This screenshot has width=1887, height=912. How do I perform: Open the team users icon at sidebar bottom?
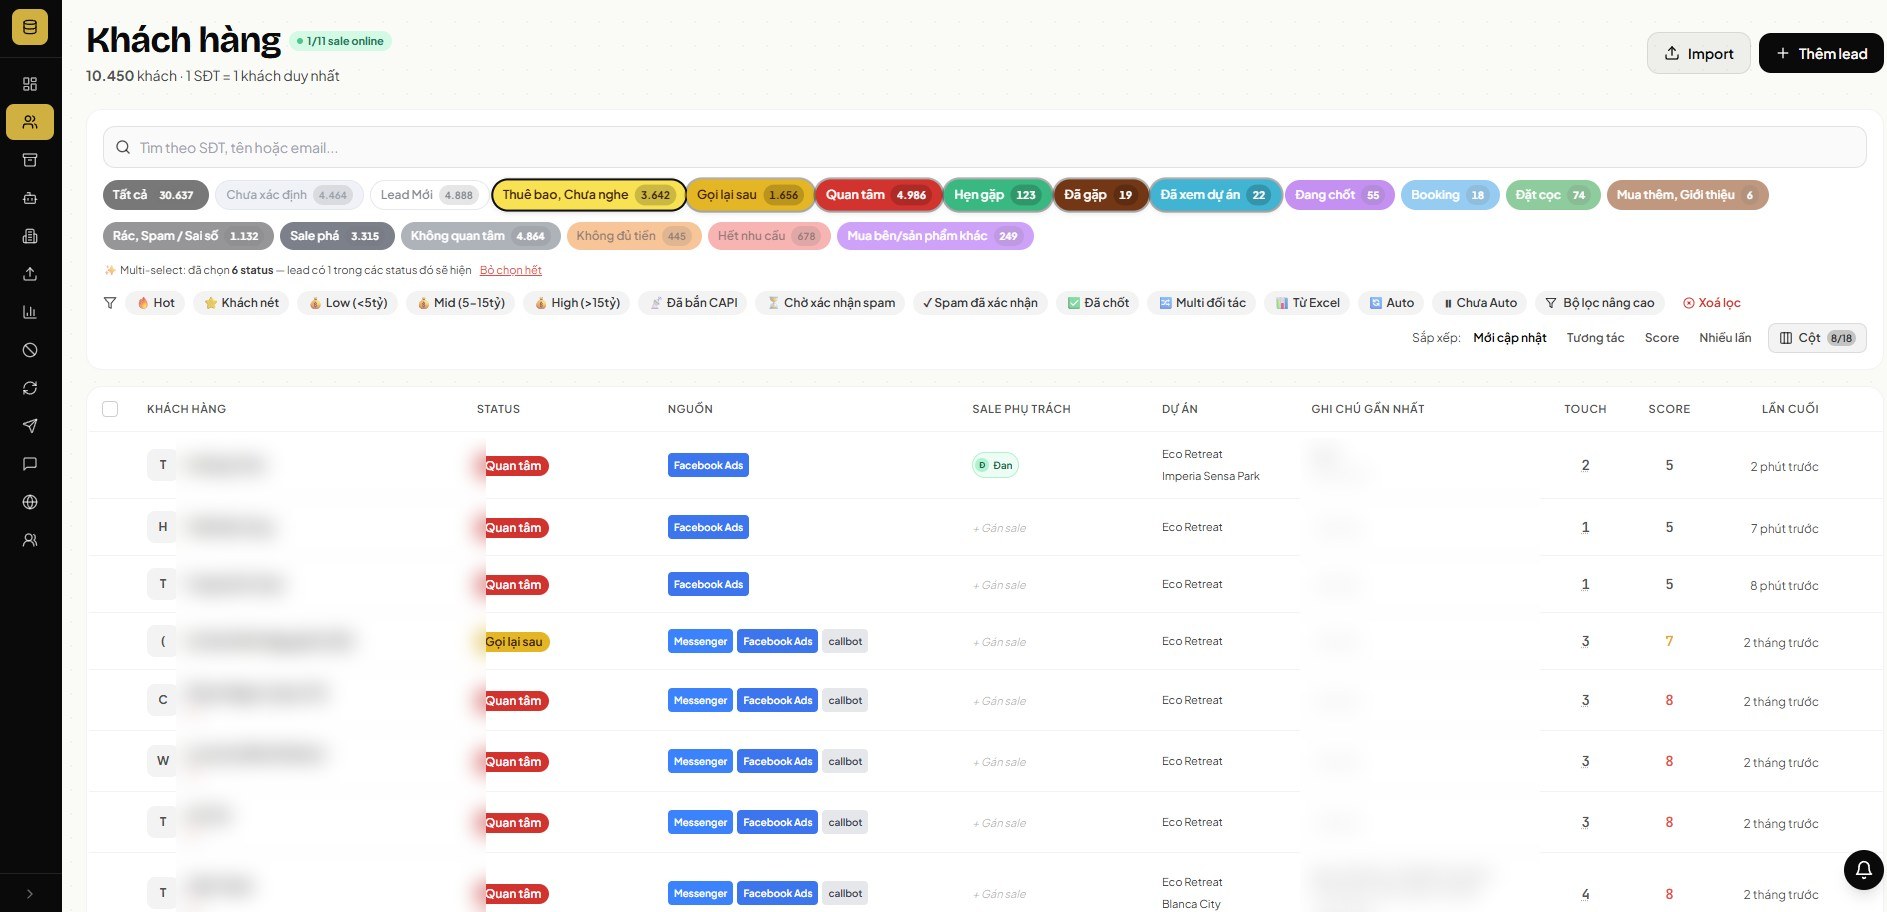pos(30,540)
